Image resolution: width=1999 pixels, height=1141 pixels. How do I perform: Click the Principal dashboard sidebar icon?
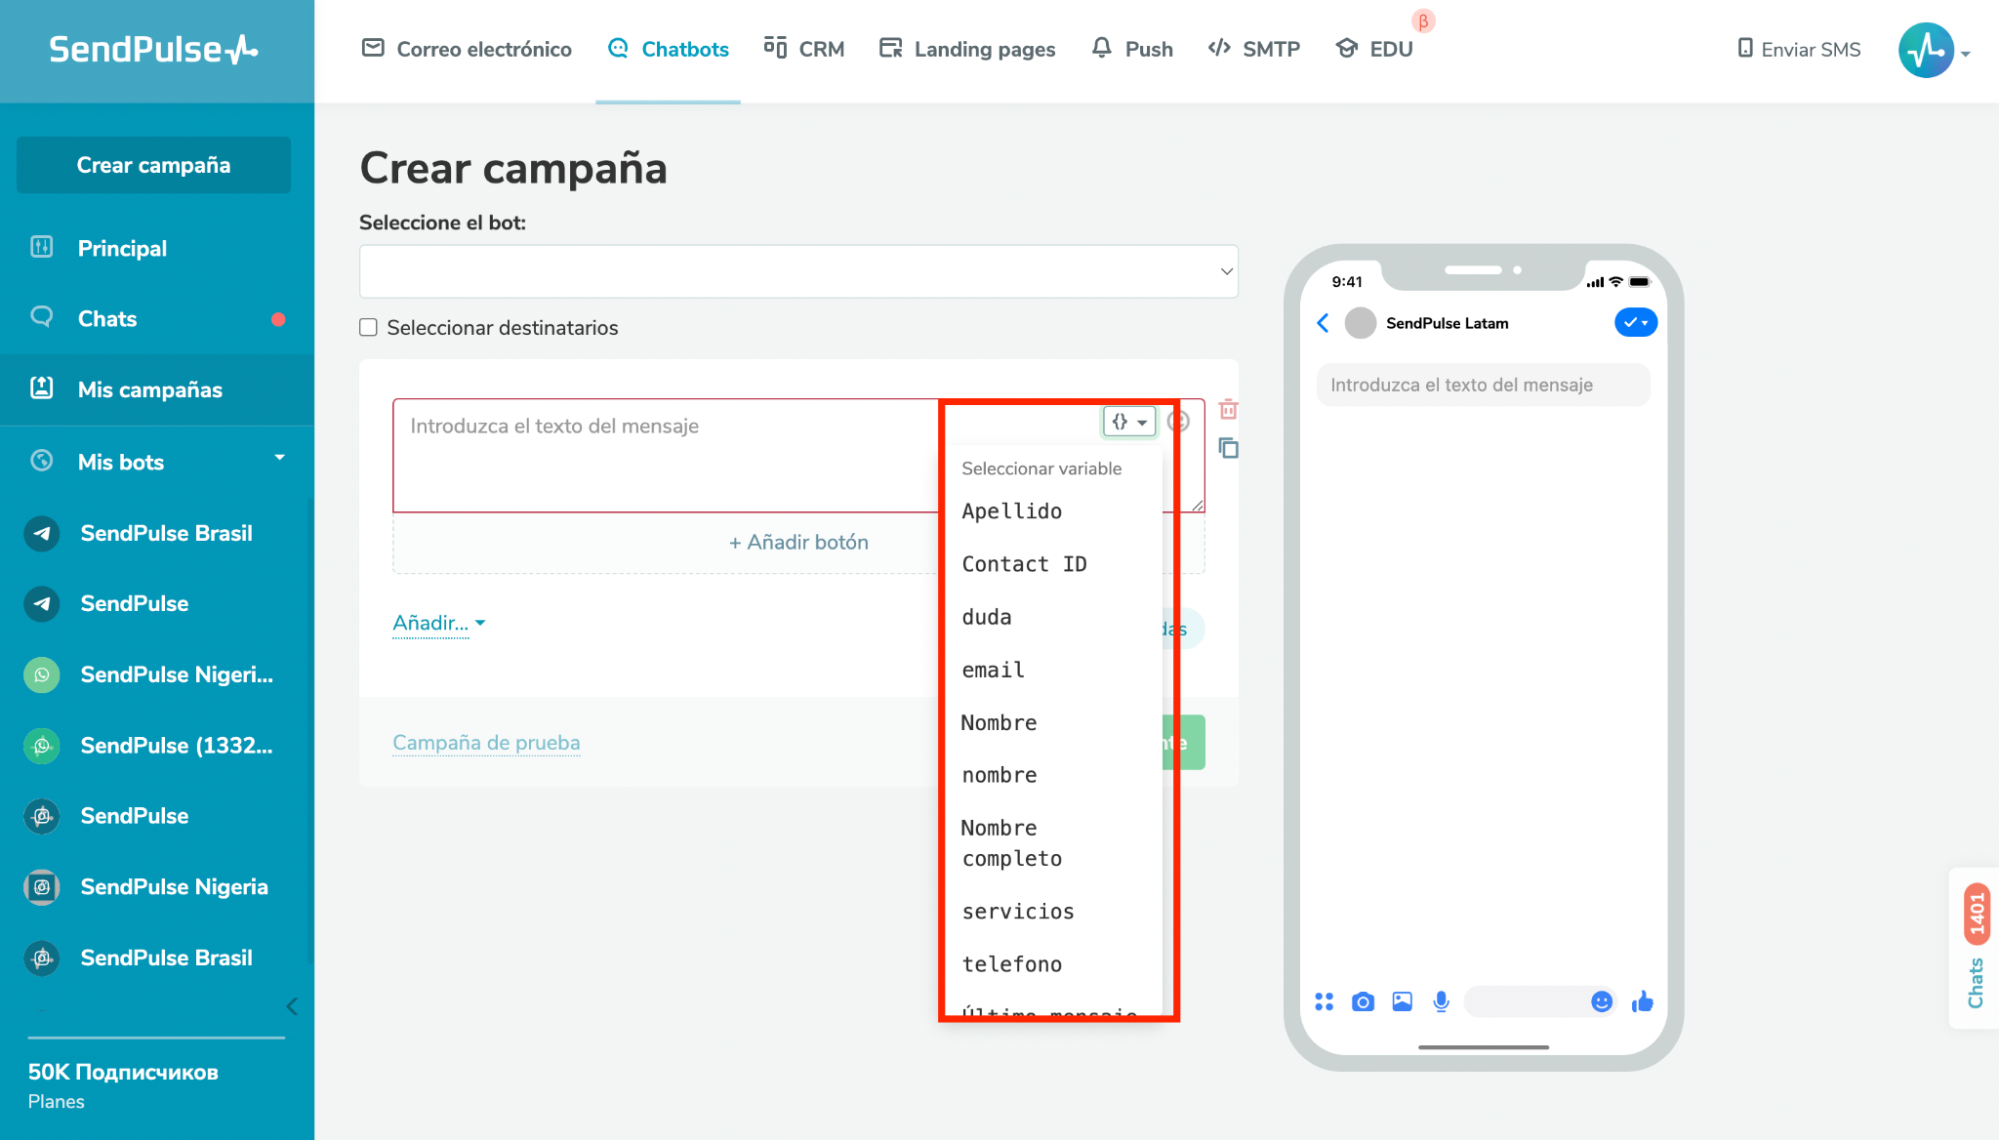[42, 247]
